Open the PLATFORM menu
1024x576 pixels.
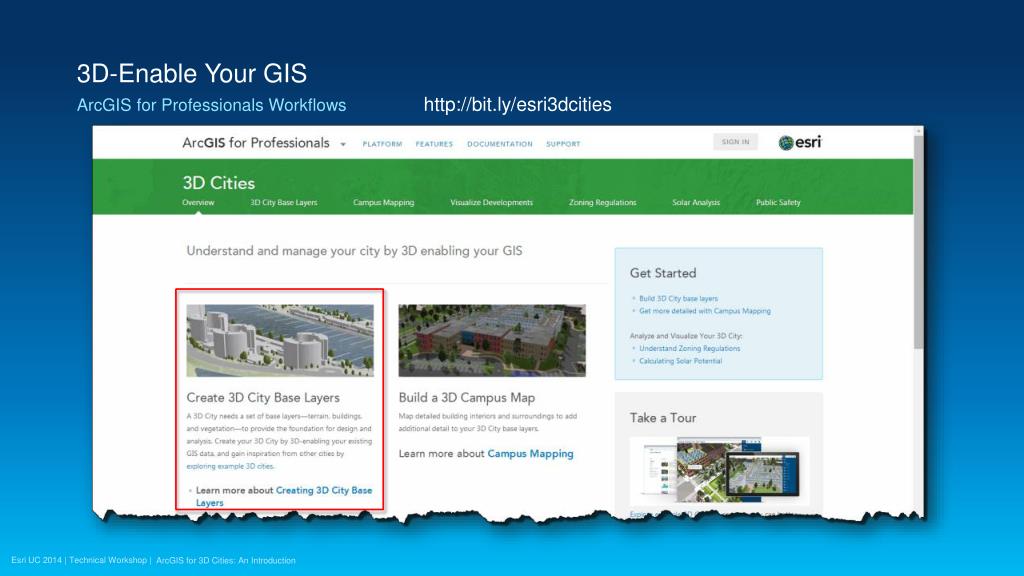tap(383, 144)
